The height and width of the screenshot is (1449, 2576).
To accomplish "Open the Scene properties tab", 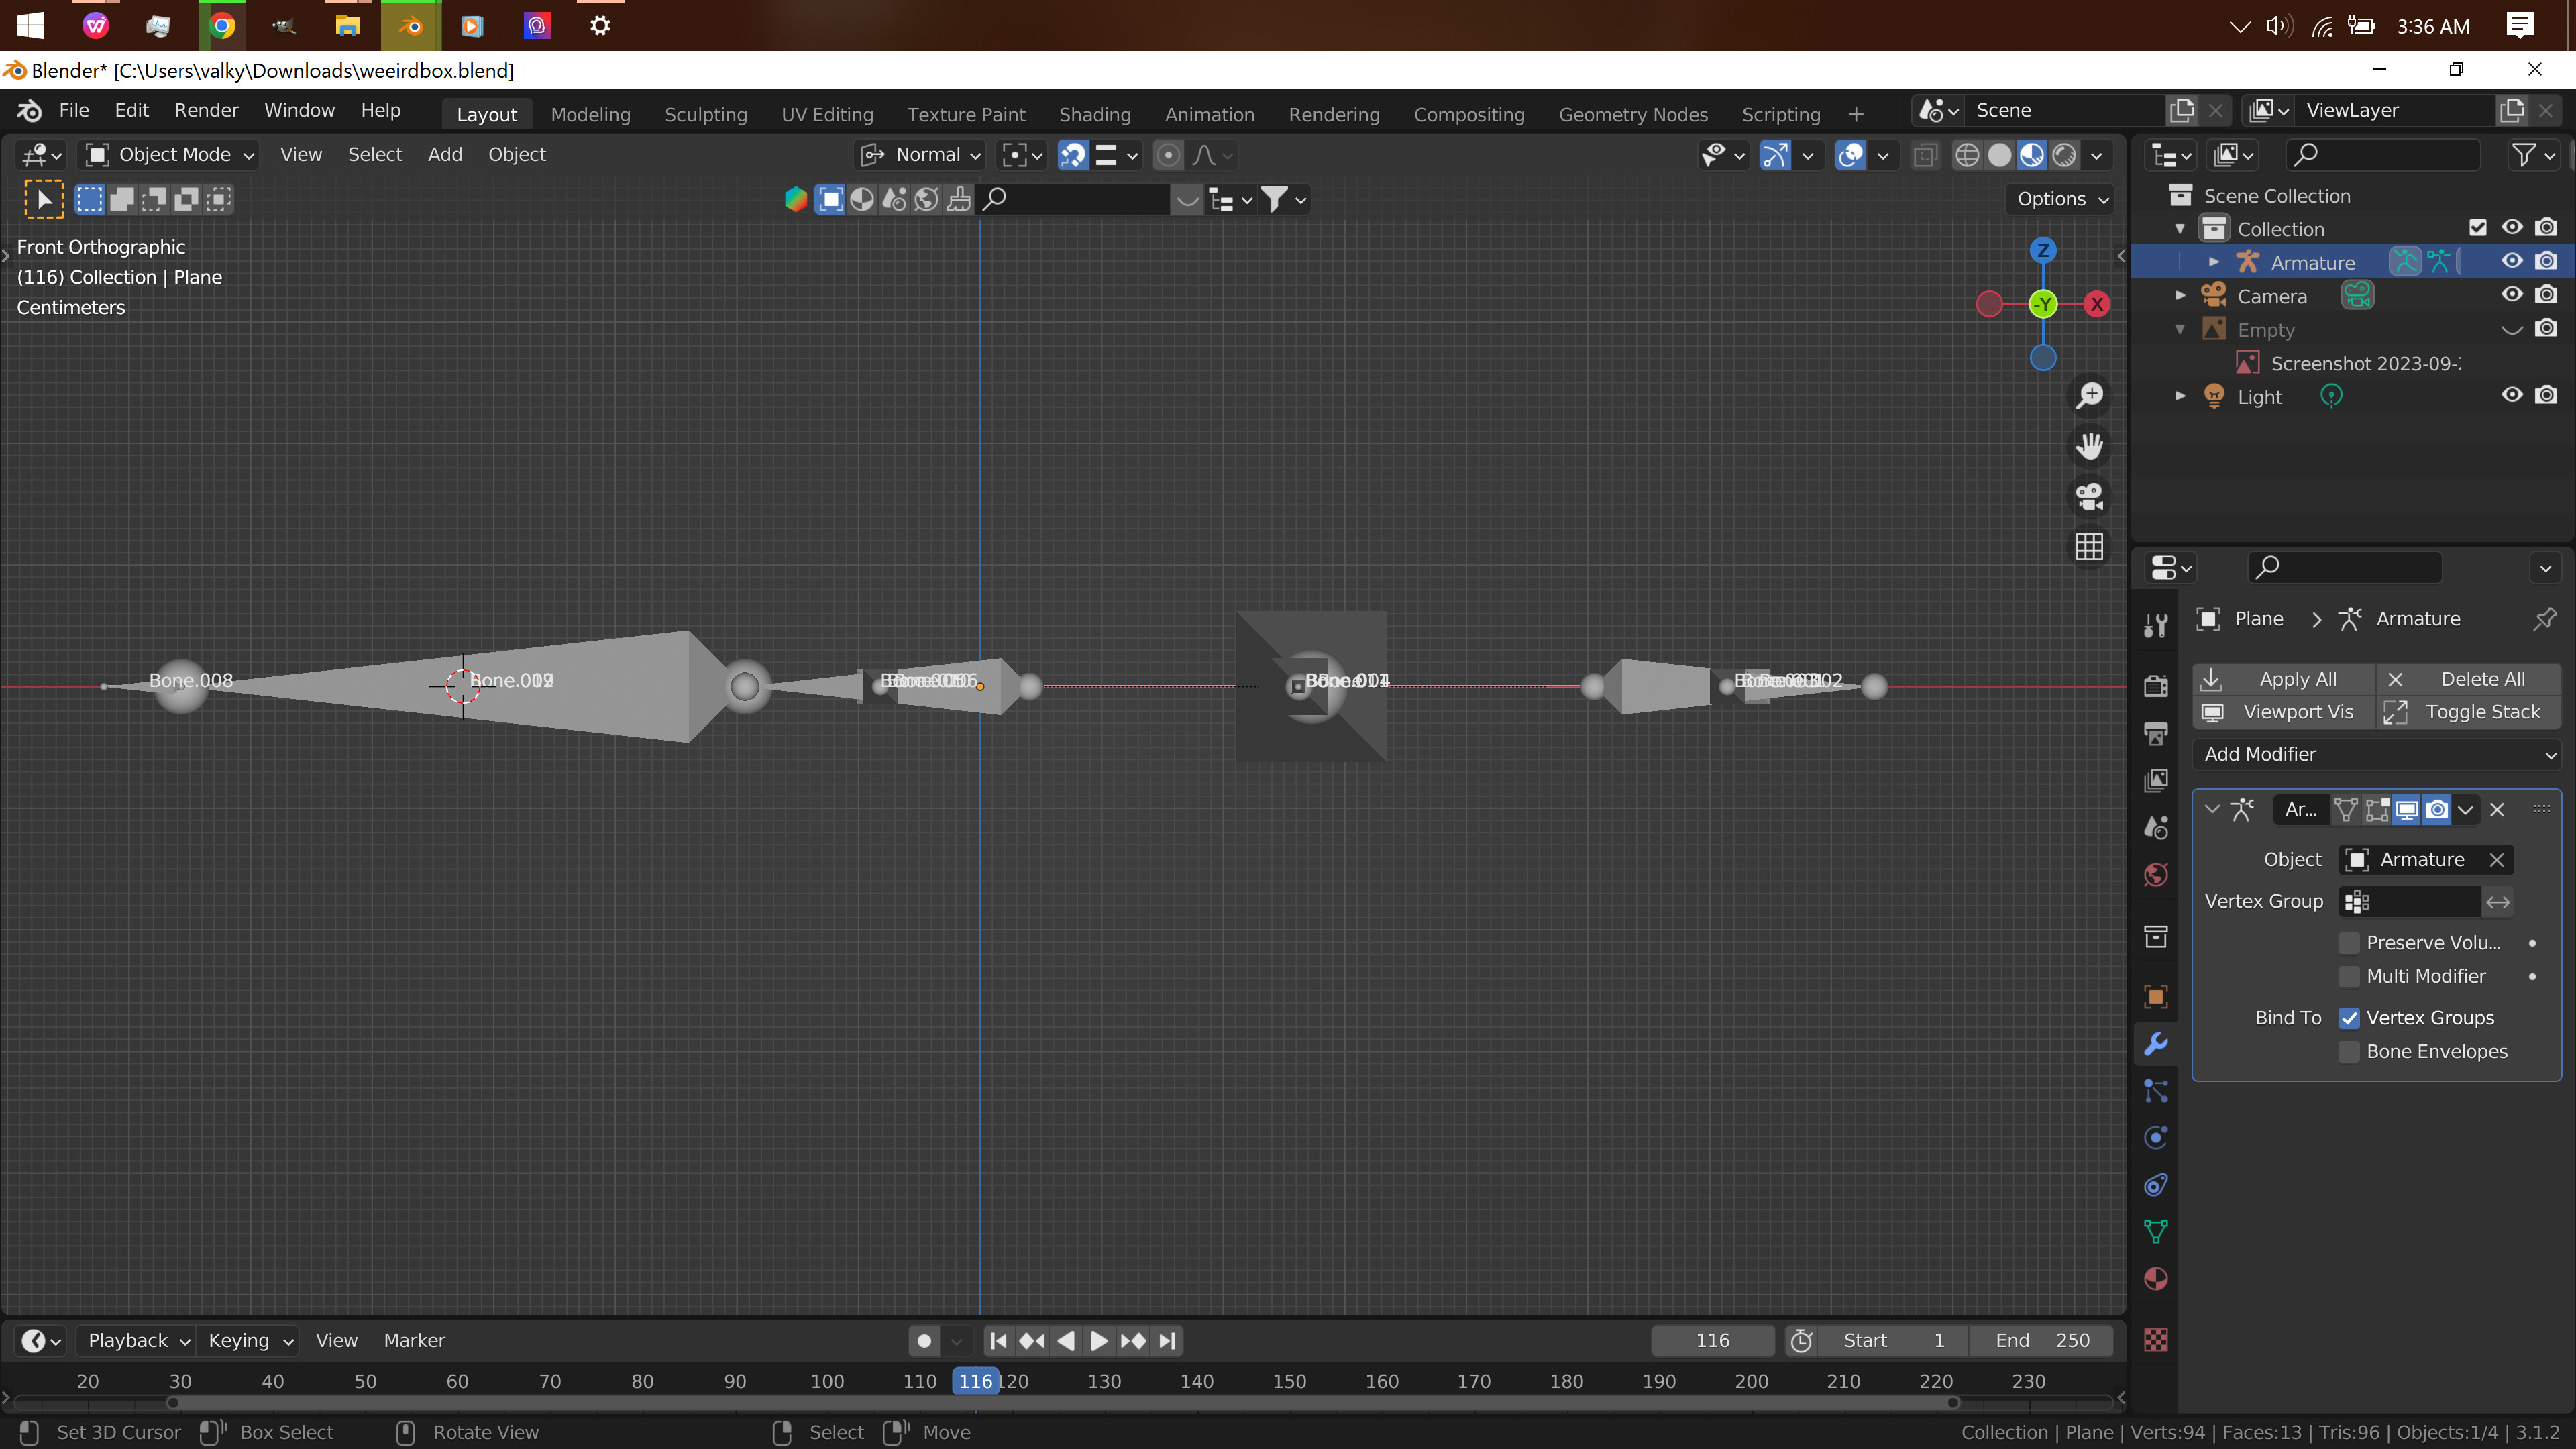I will click(x=2156, y=827).
